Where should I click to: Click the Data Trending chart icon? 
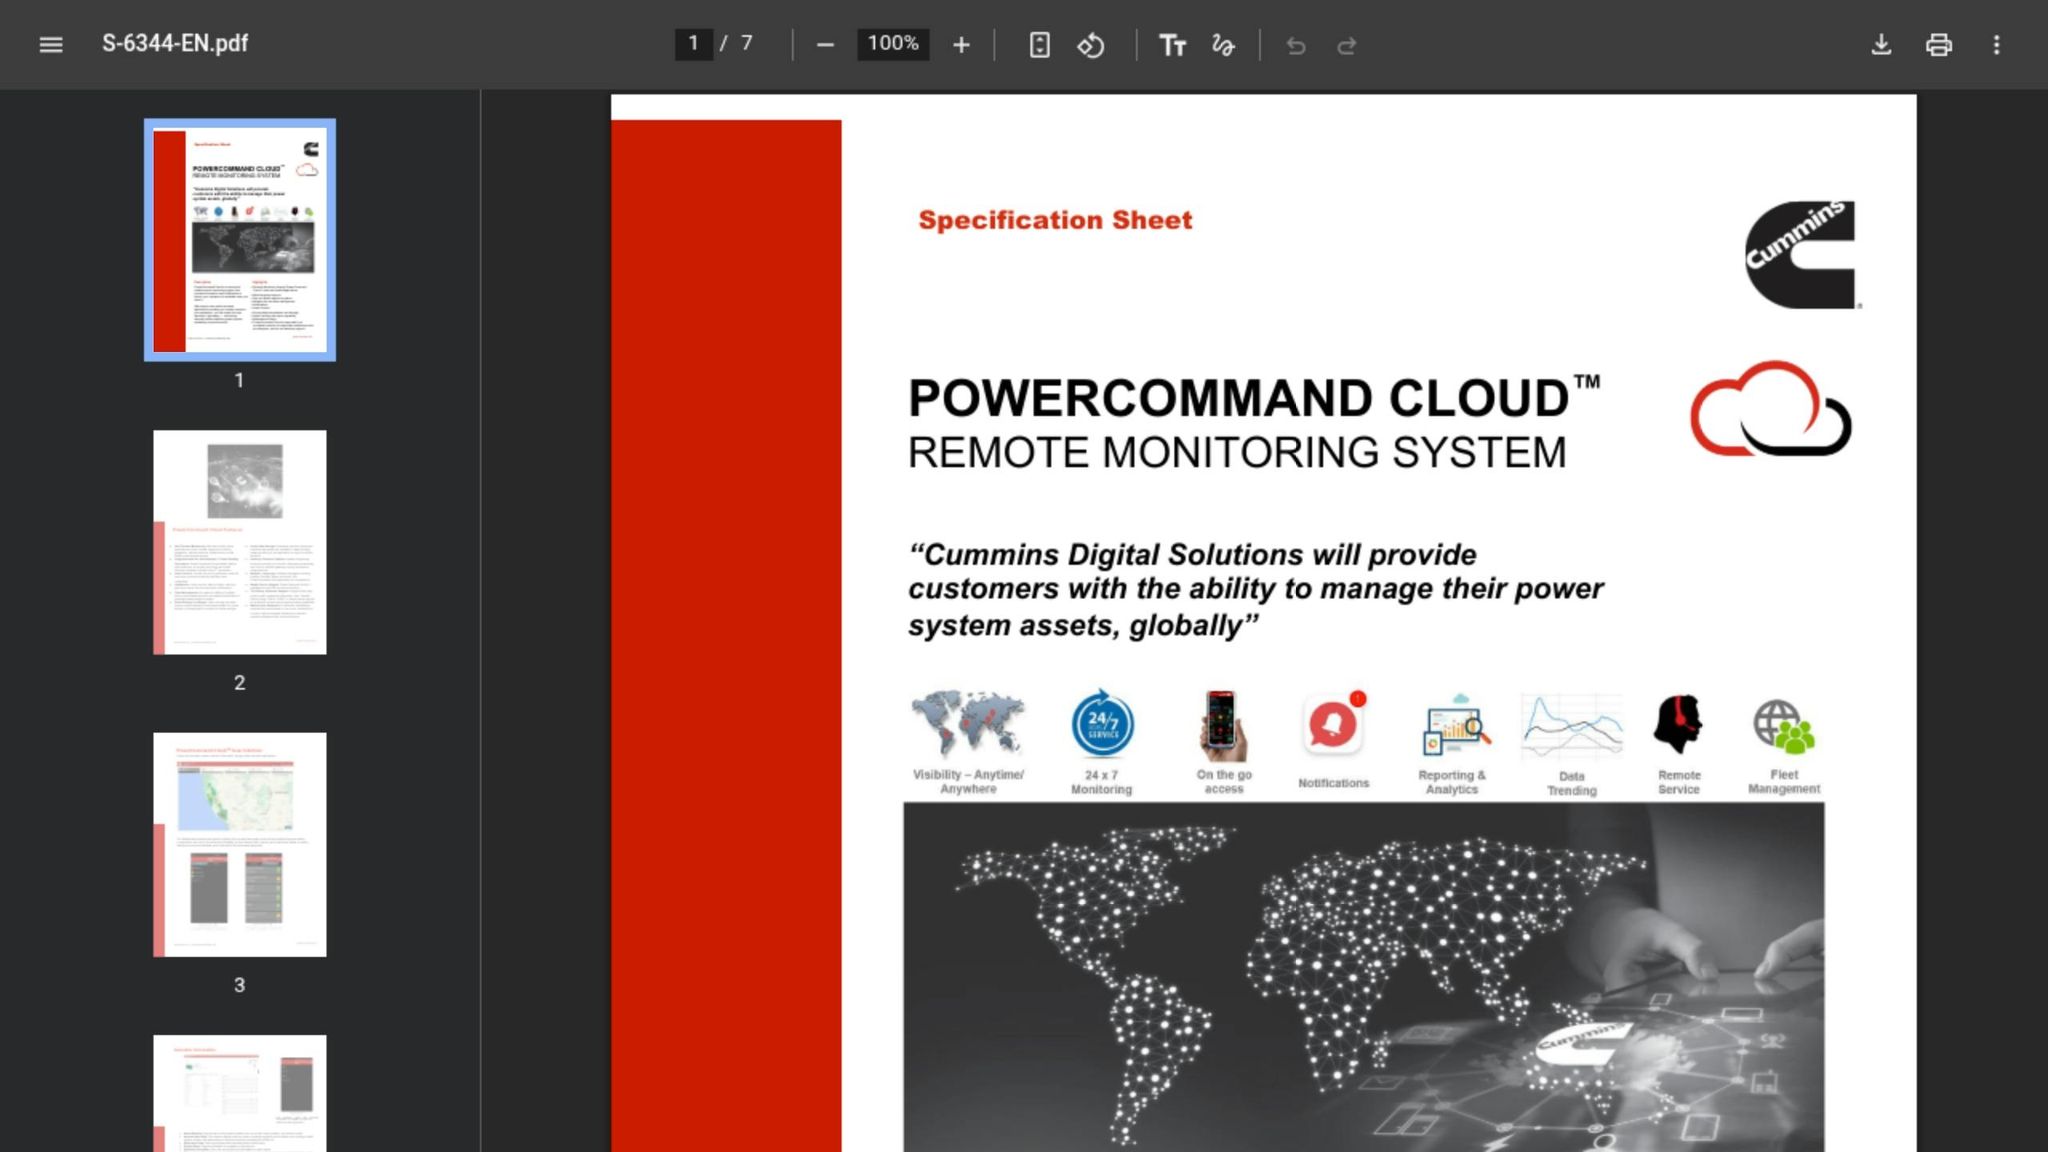coord(1572,727)
